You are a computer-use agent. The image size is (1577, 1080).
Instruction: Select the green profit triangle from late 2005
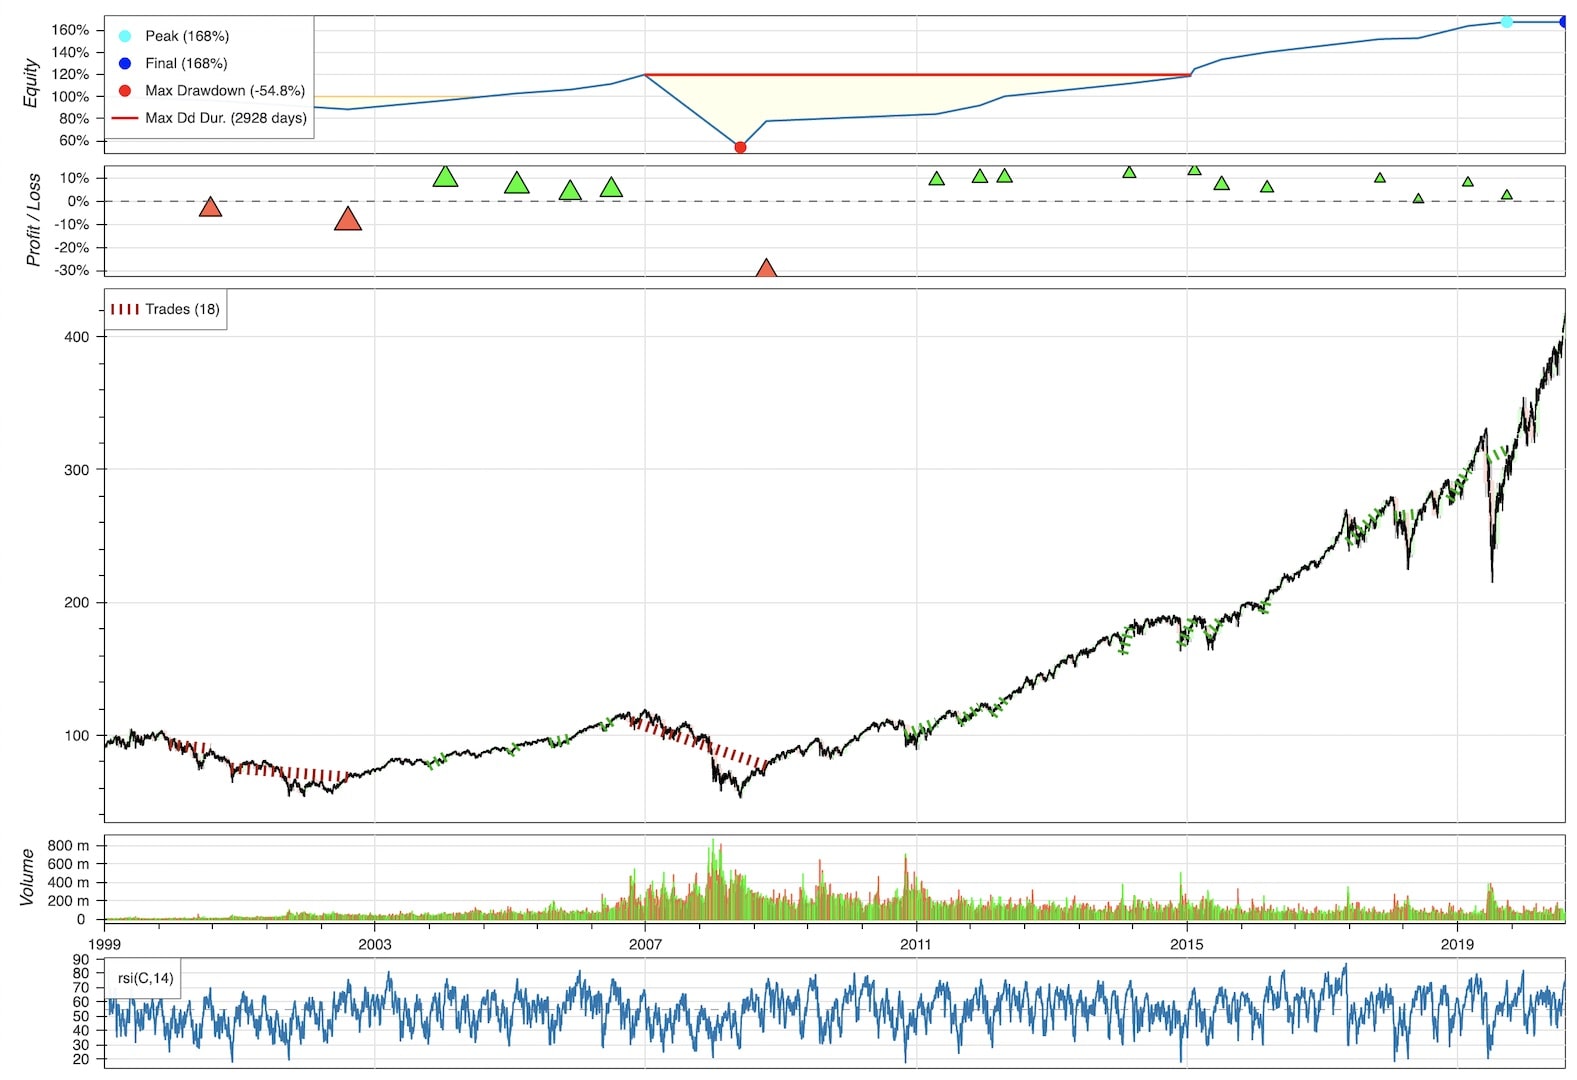pyautogui.click(x=570, y=190)
